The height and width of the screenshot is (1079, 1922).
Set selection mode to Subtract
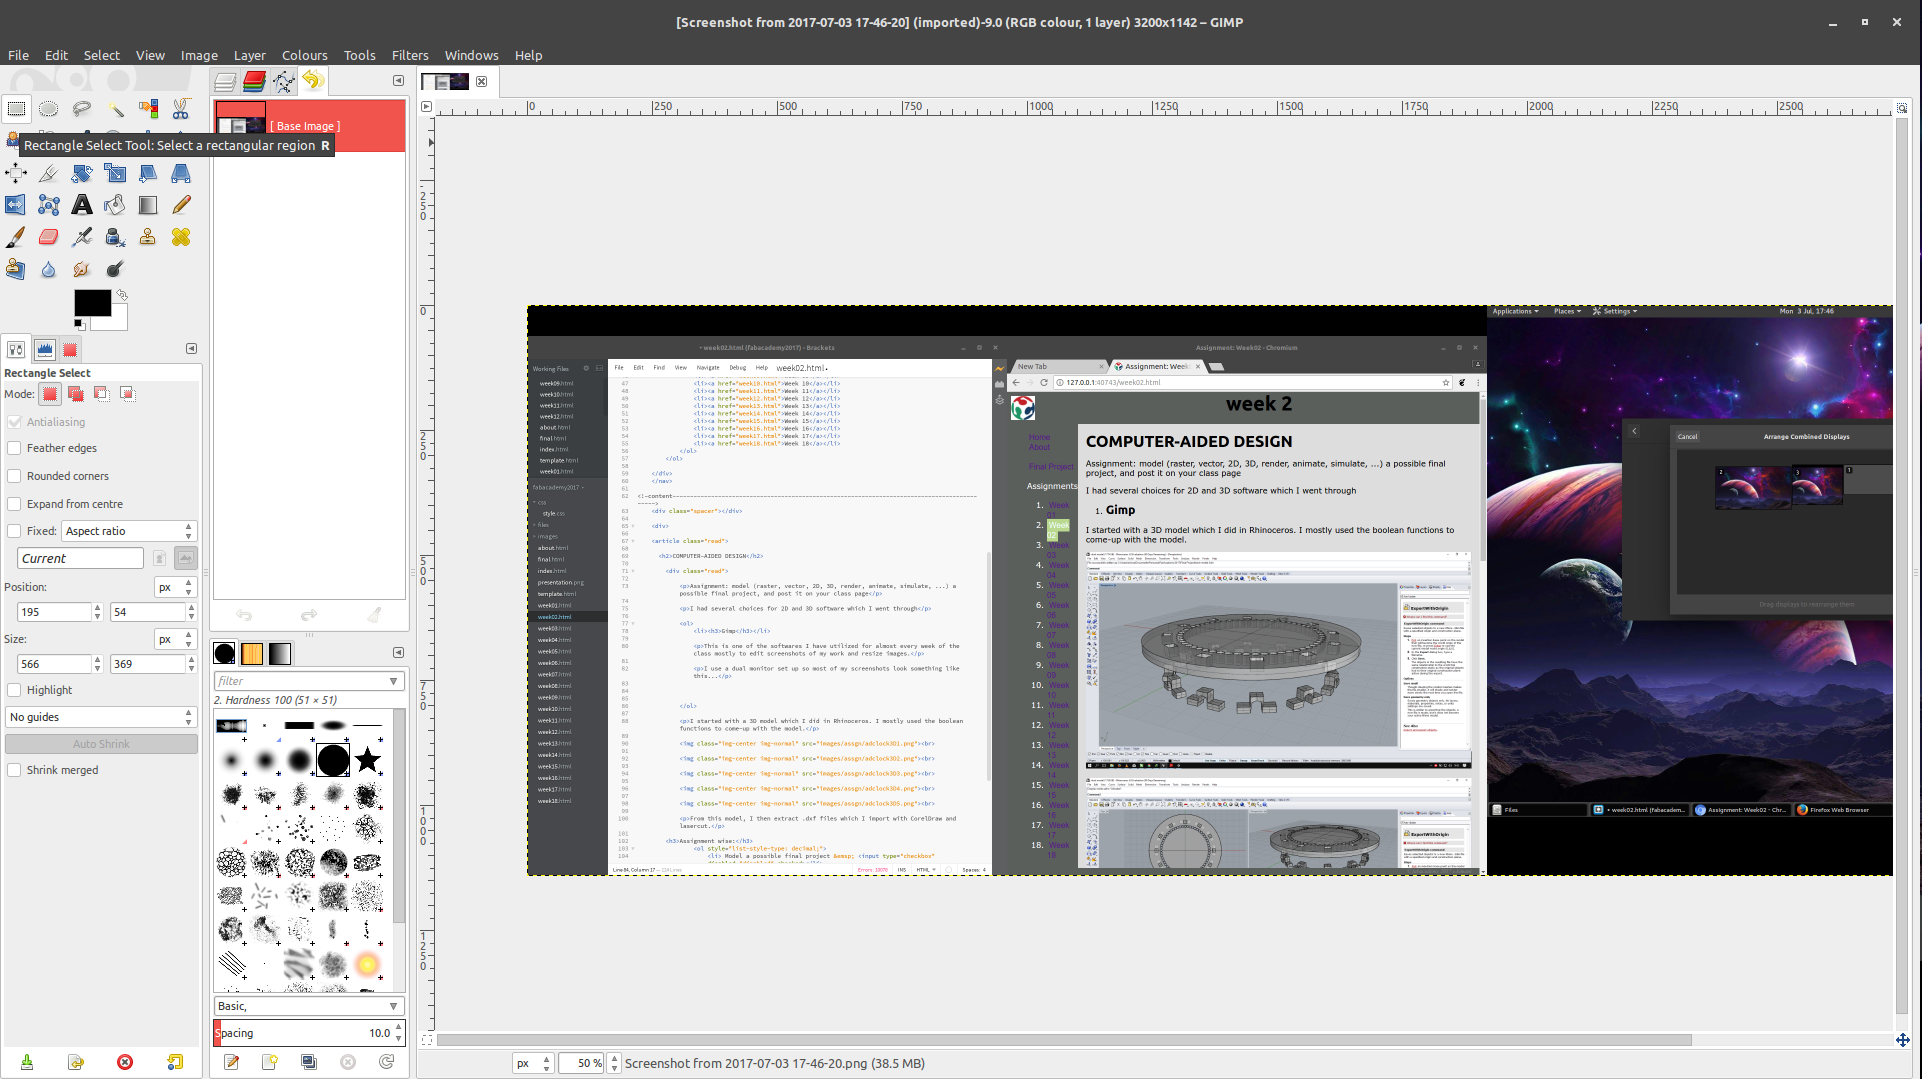coord(102,394)
